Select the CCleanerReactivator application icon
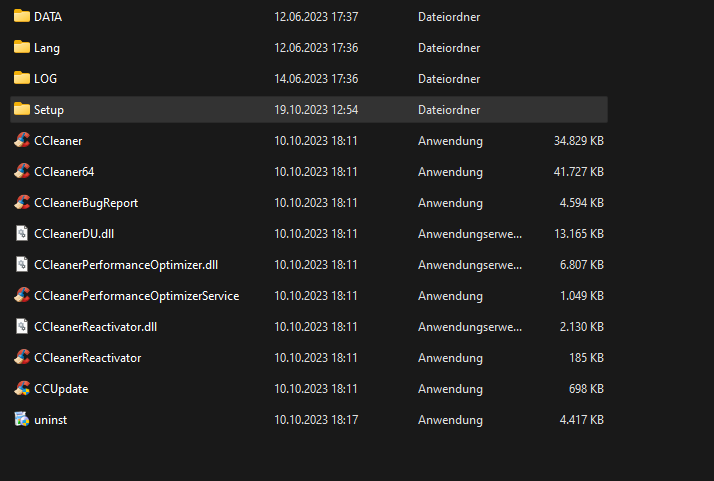 [x=22, y=358]
